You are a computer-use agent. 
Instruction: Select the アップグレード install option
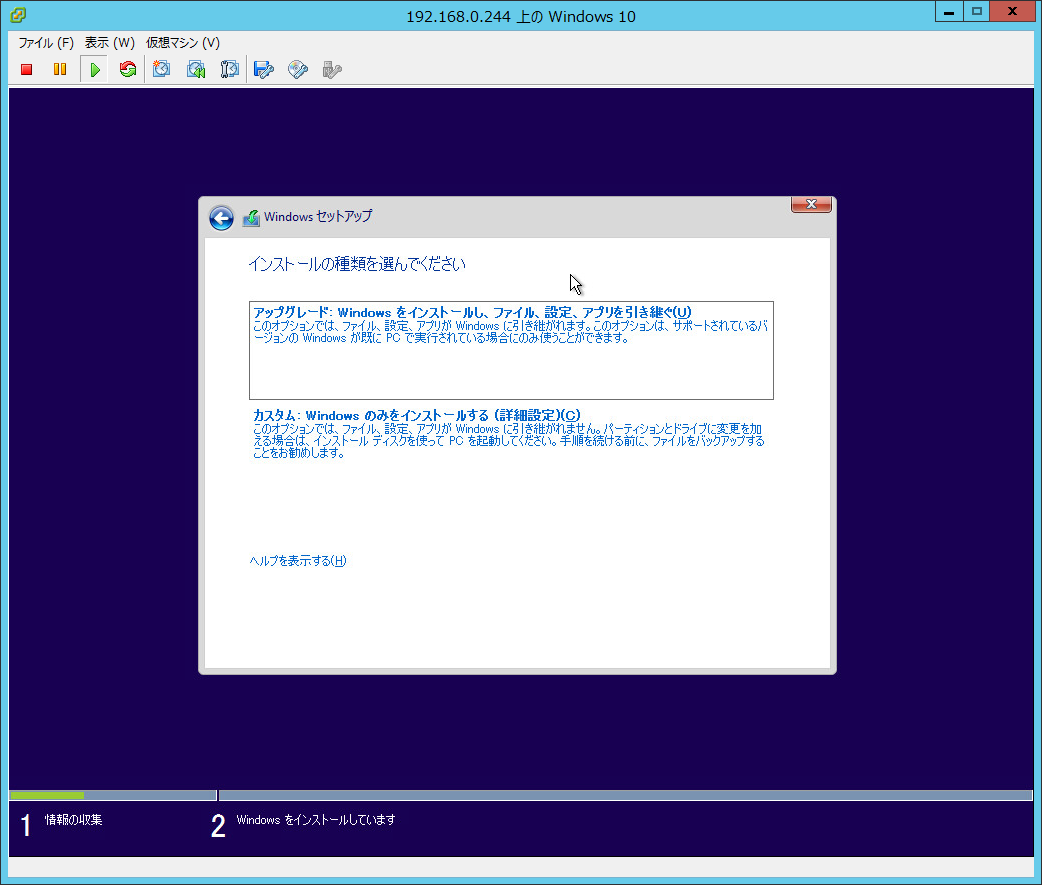[x=511, y=350]
